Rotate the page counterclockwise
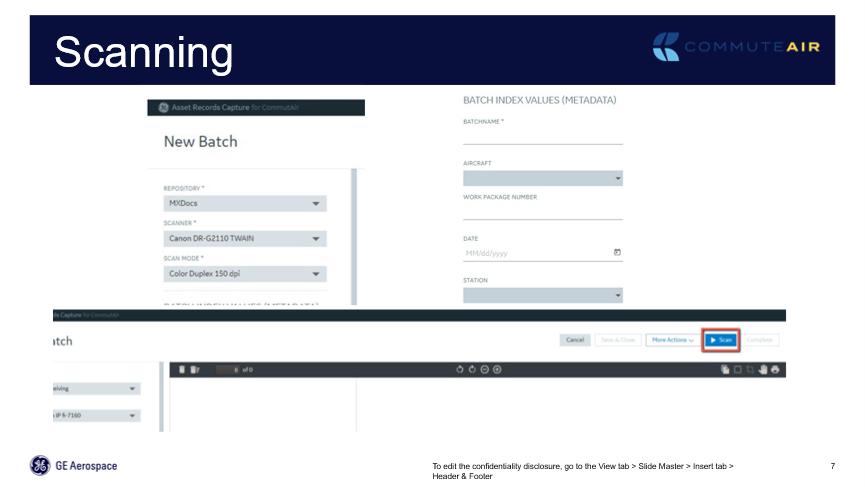The width and height of the screenshot is (865, 487). (x=460, y=369)
